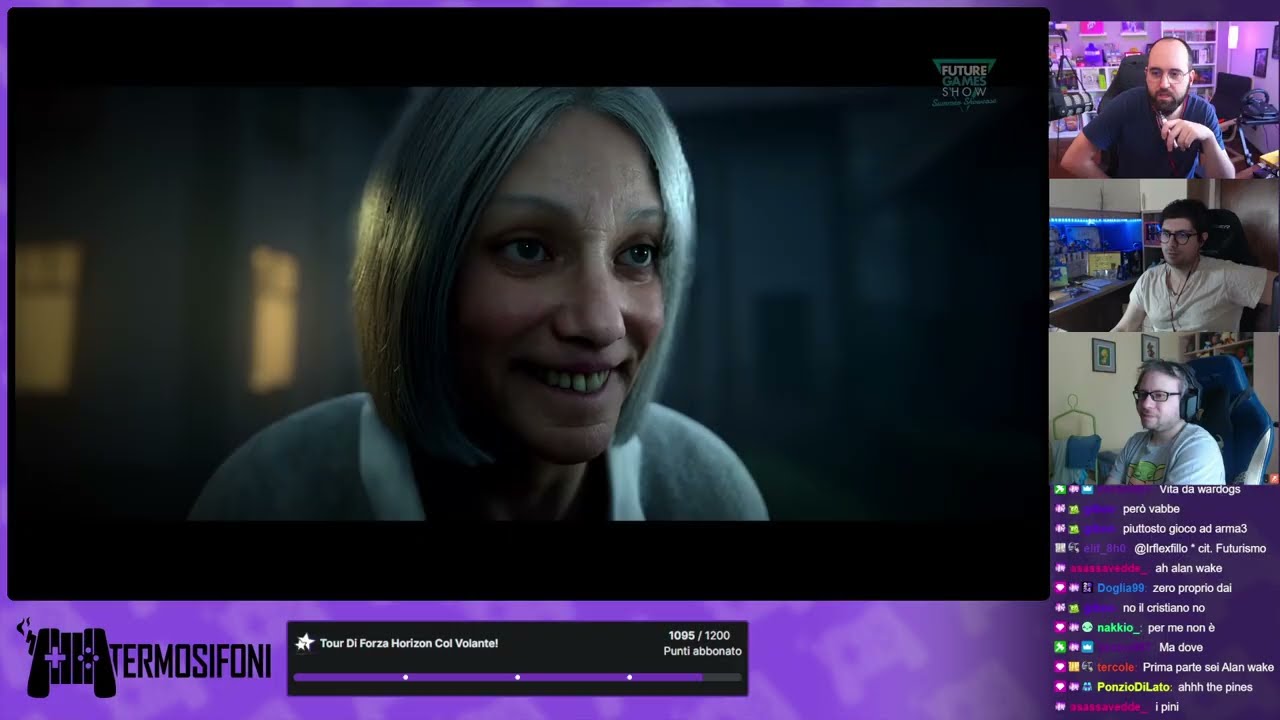
Task: Click the crown badge on the "Vita da wardogs" message
Action: [x=1087, y=490]
